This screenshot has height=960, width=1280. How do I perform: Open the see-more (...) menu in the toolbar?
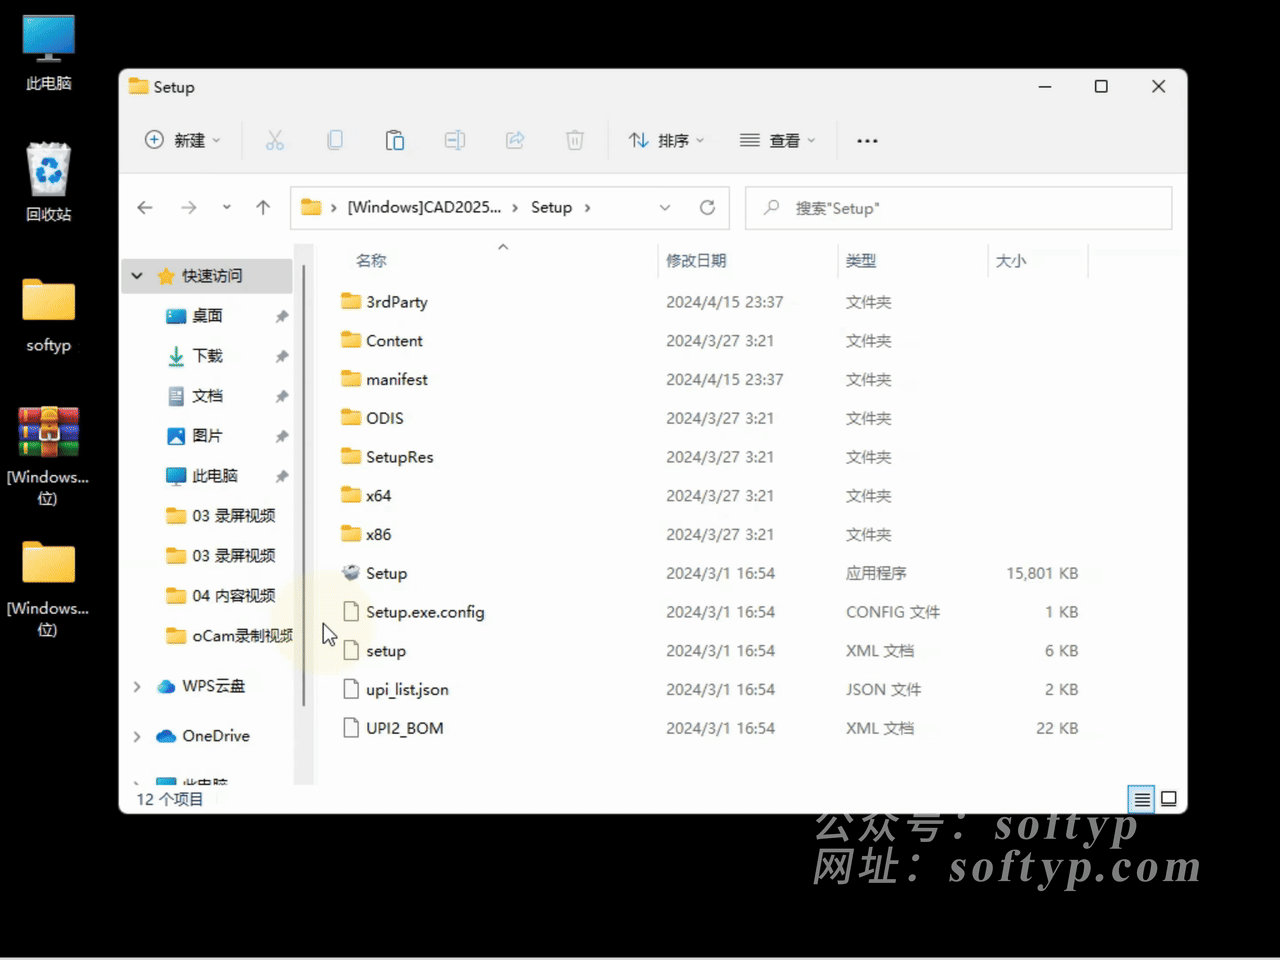point(866,140)
